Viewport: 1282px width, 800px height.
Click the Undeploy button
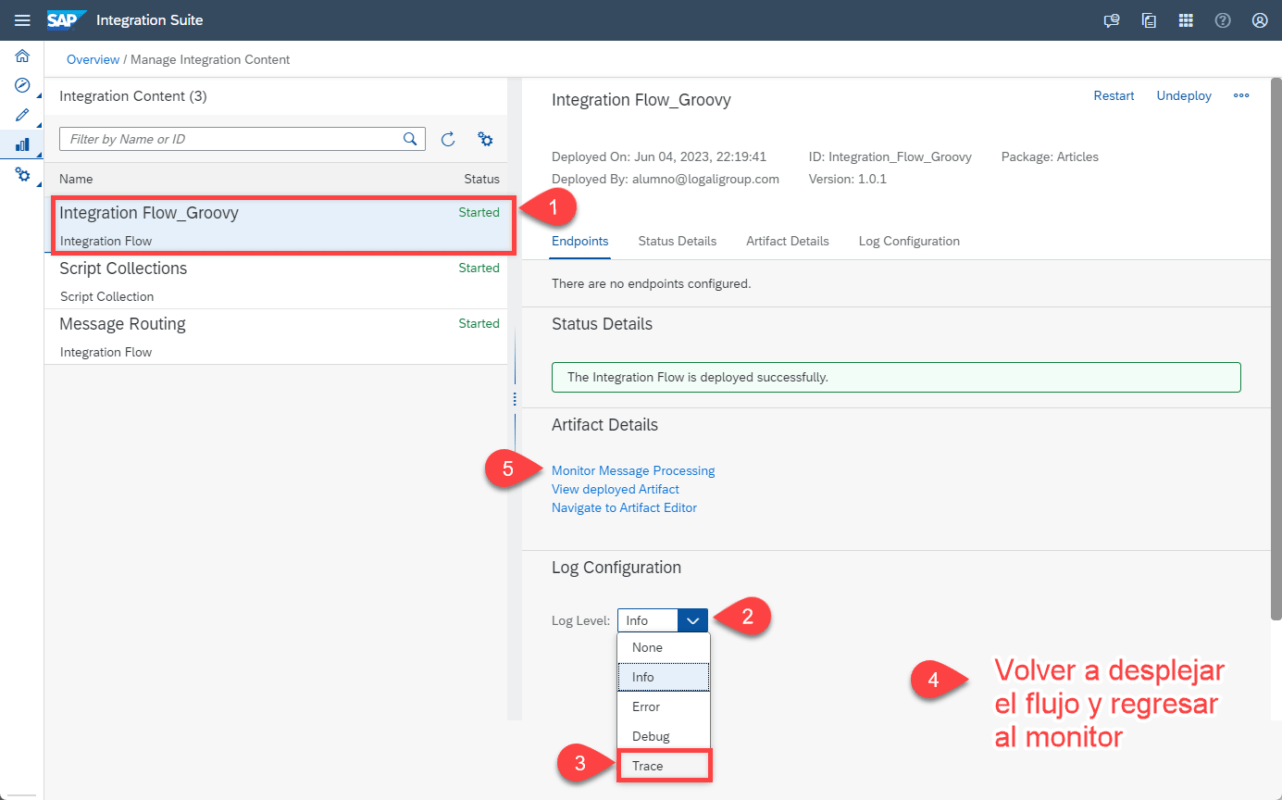[x=1184, y=96]
